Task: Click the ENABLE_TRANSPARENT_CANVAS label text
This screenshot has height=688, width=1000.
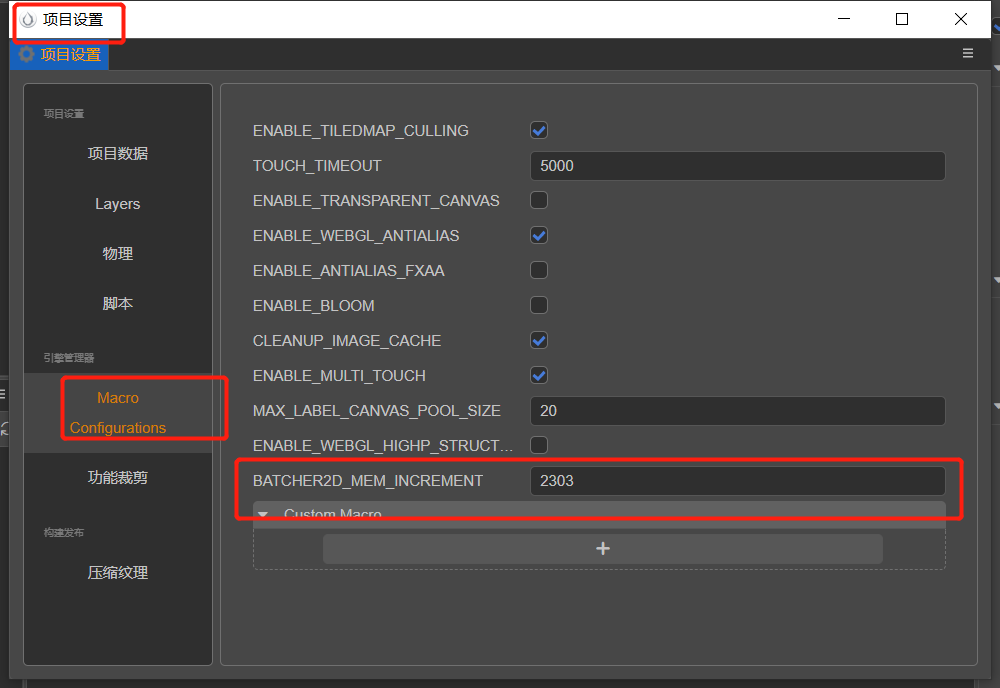Action: [x=376, y=201]
